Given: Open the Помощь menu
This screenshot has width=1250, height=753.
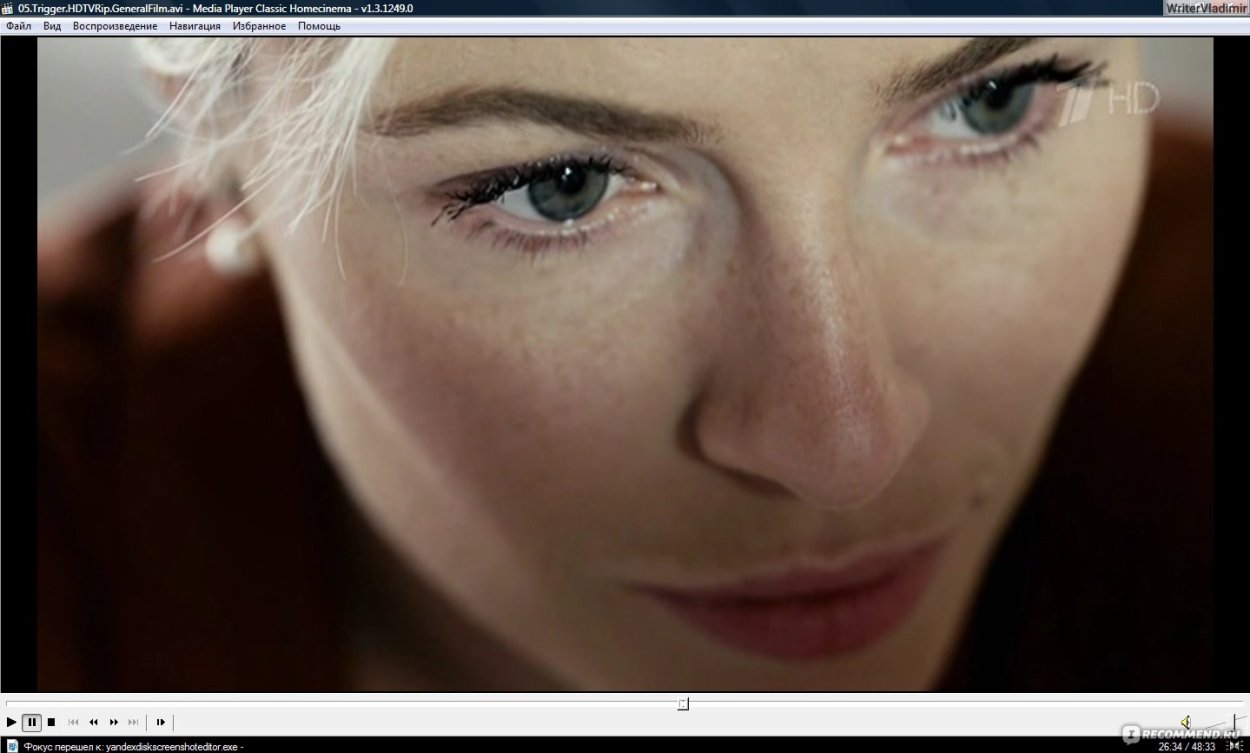Looking at the screenshot, I should (319, 26).
